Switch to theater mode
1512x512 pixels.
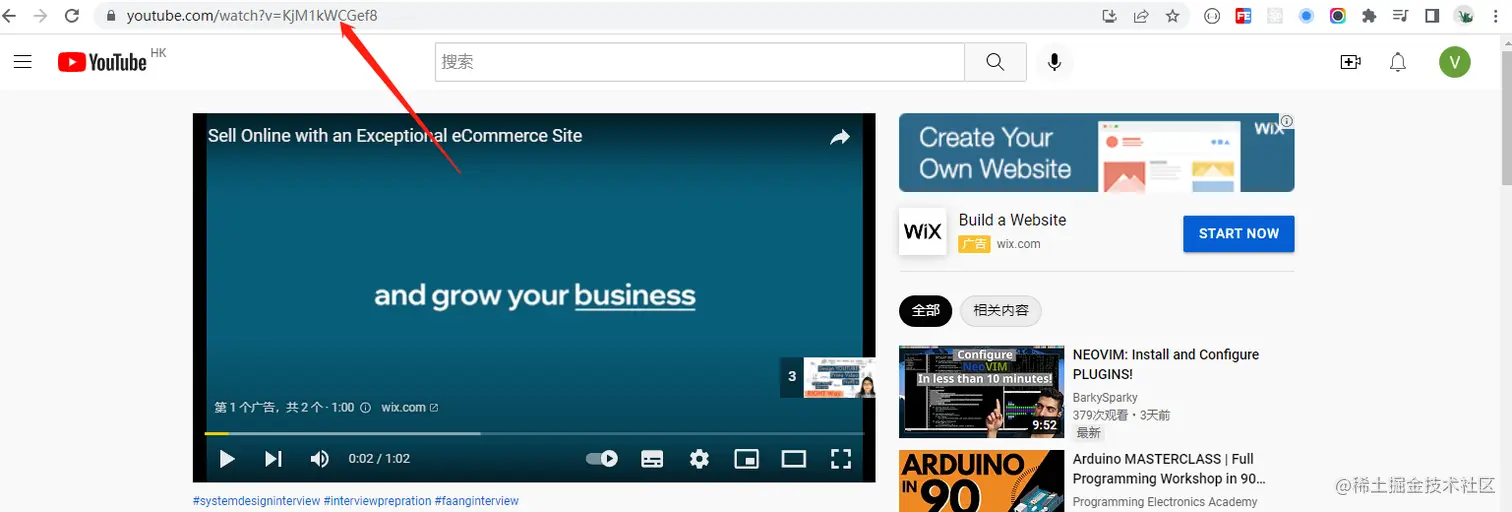[x=794, y=459]
